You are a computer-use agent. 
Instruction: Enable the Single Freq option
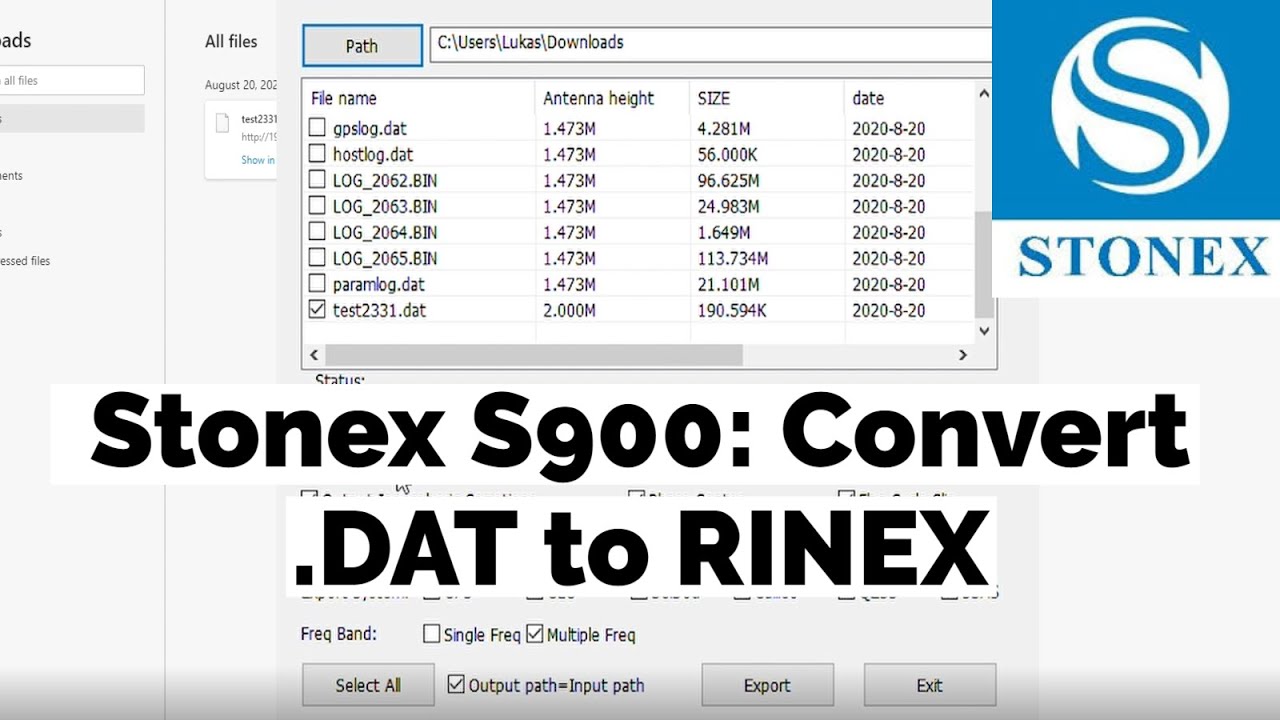pyautogui.click(x=432, y=634)
